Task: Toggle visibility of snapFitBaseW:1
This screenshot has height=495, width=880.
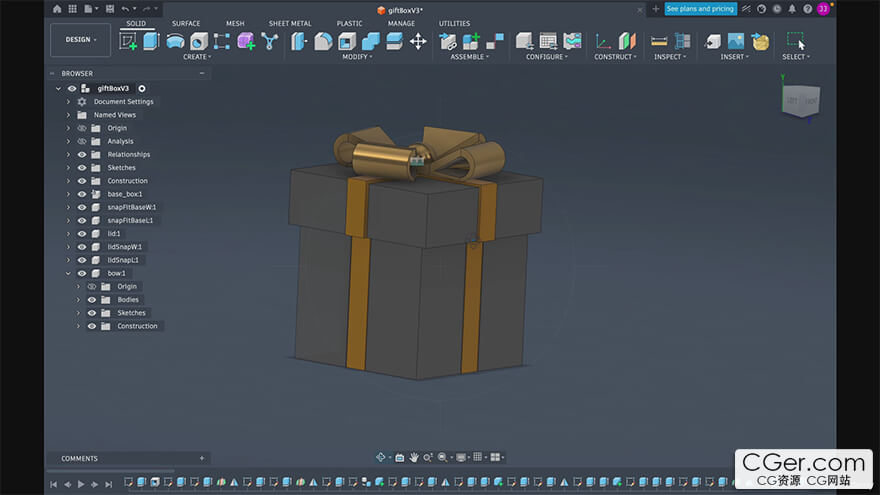Action: [x=82, y=207]
